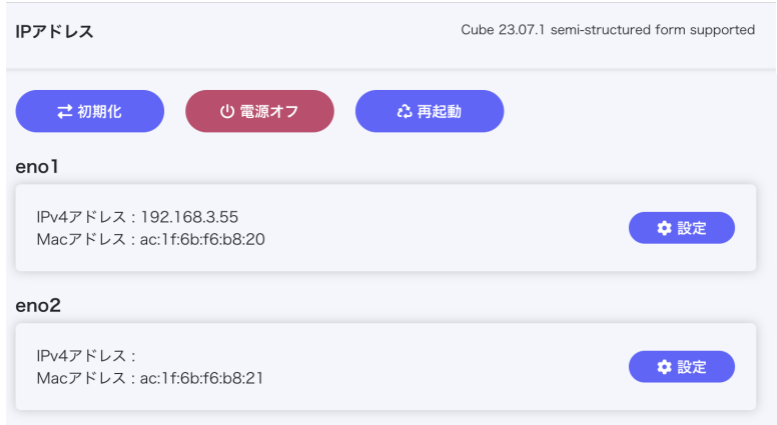
Task: Click the gear icon in eno1's 設定 button
Action: point(664,228)
